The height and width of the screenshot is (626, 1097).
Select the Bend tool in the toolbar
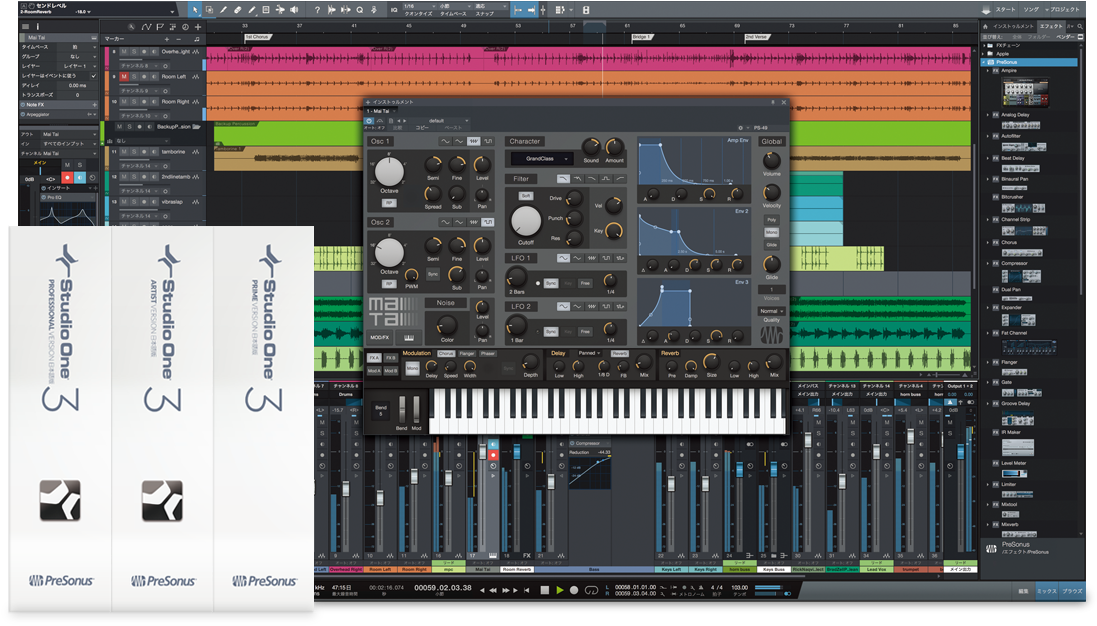click(x=280, y=10)
